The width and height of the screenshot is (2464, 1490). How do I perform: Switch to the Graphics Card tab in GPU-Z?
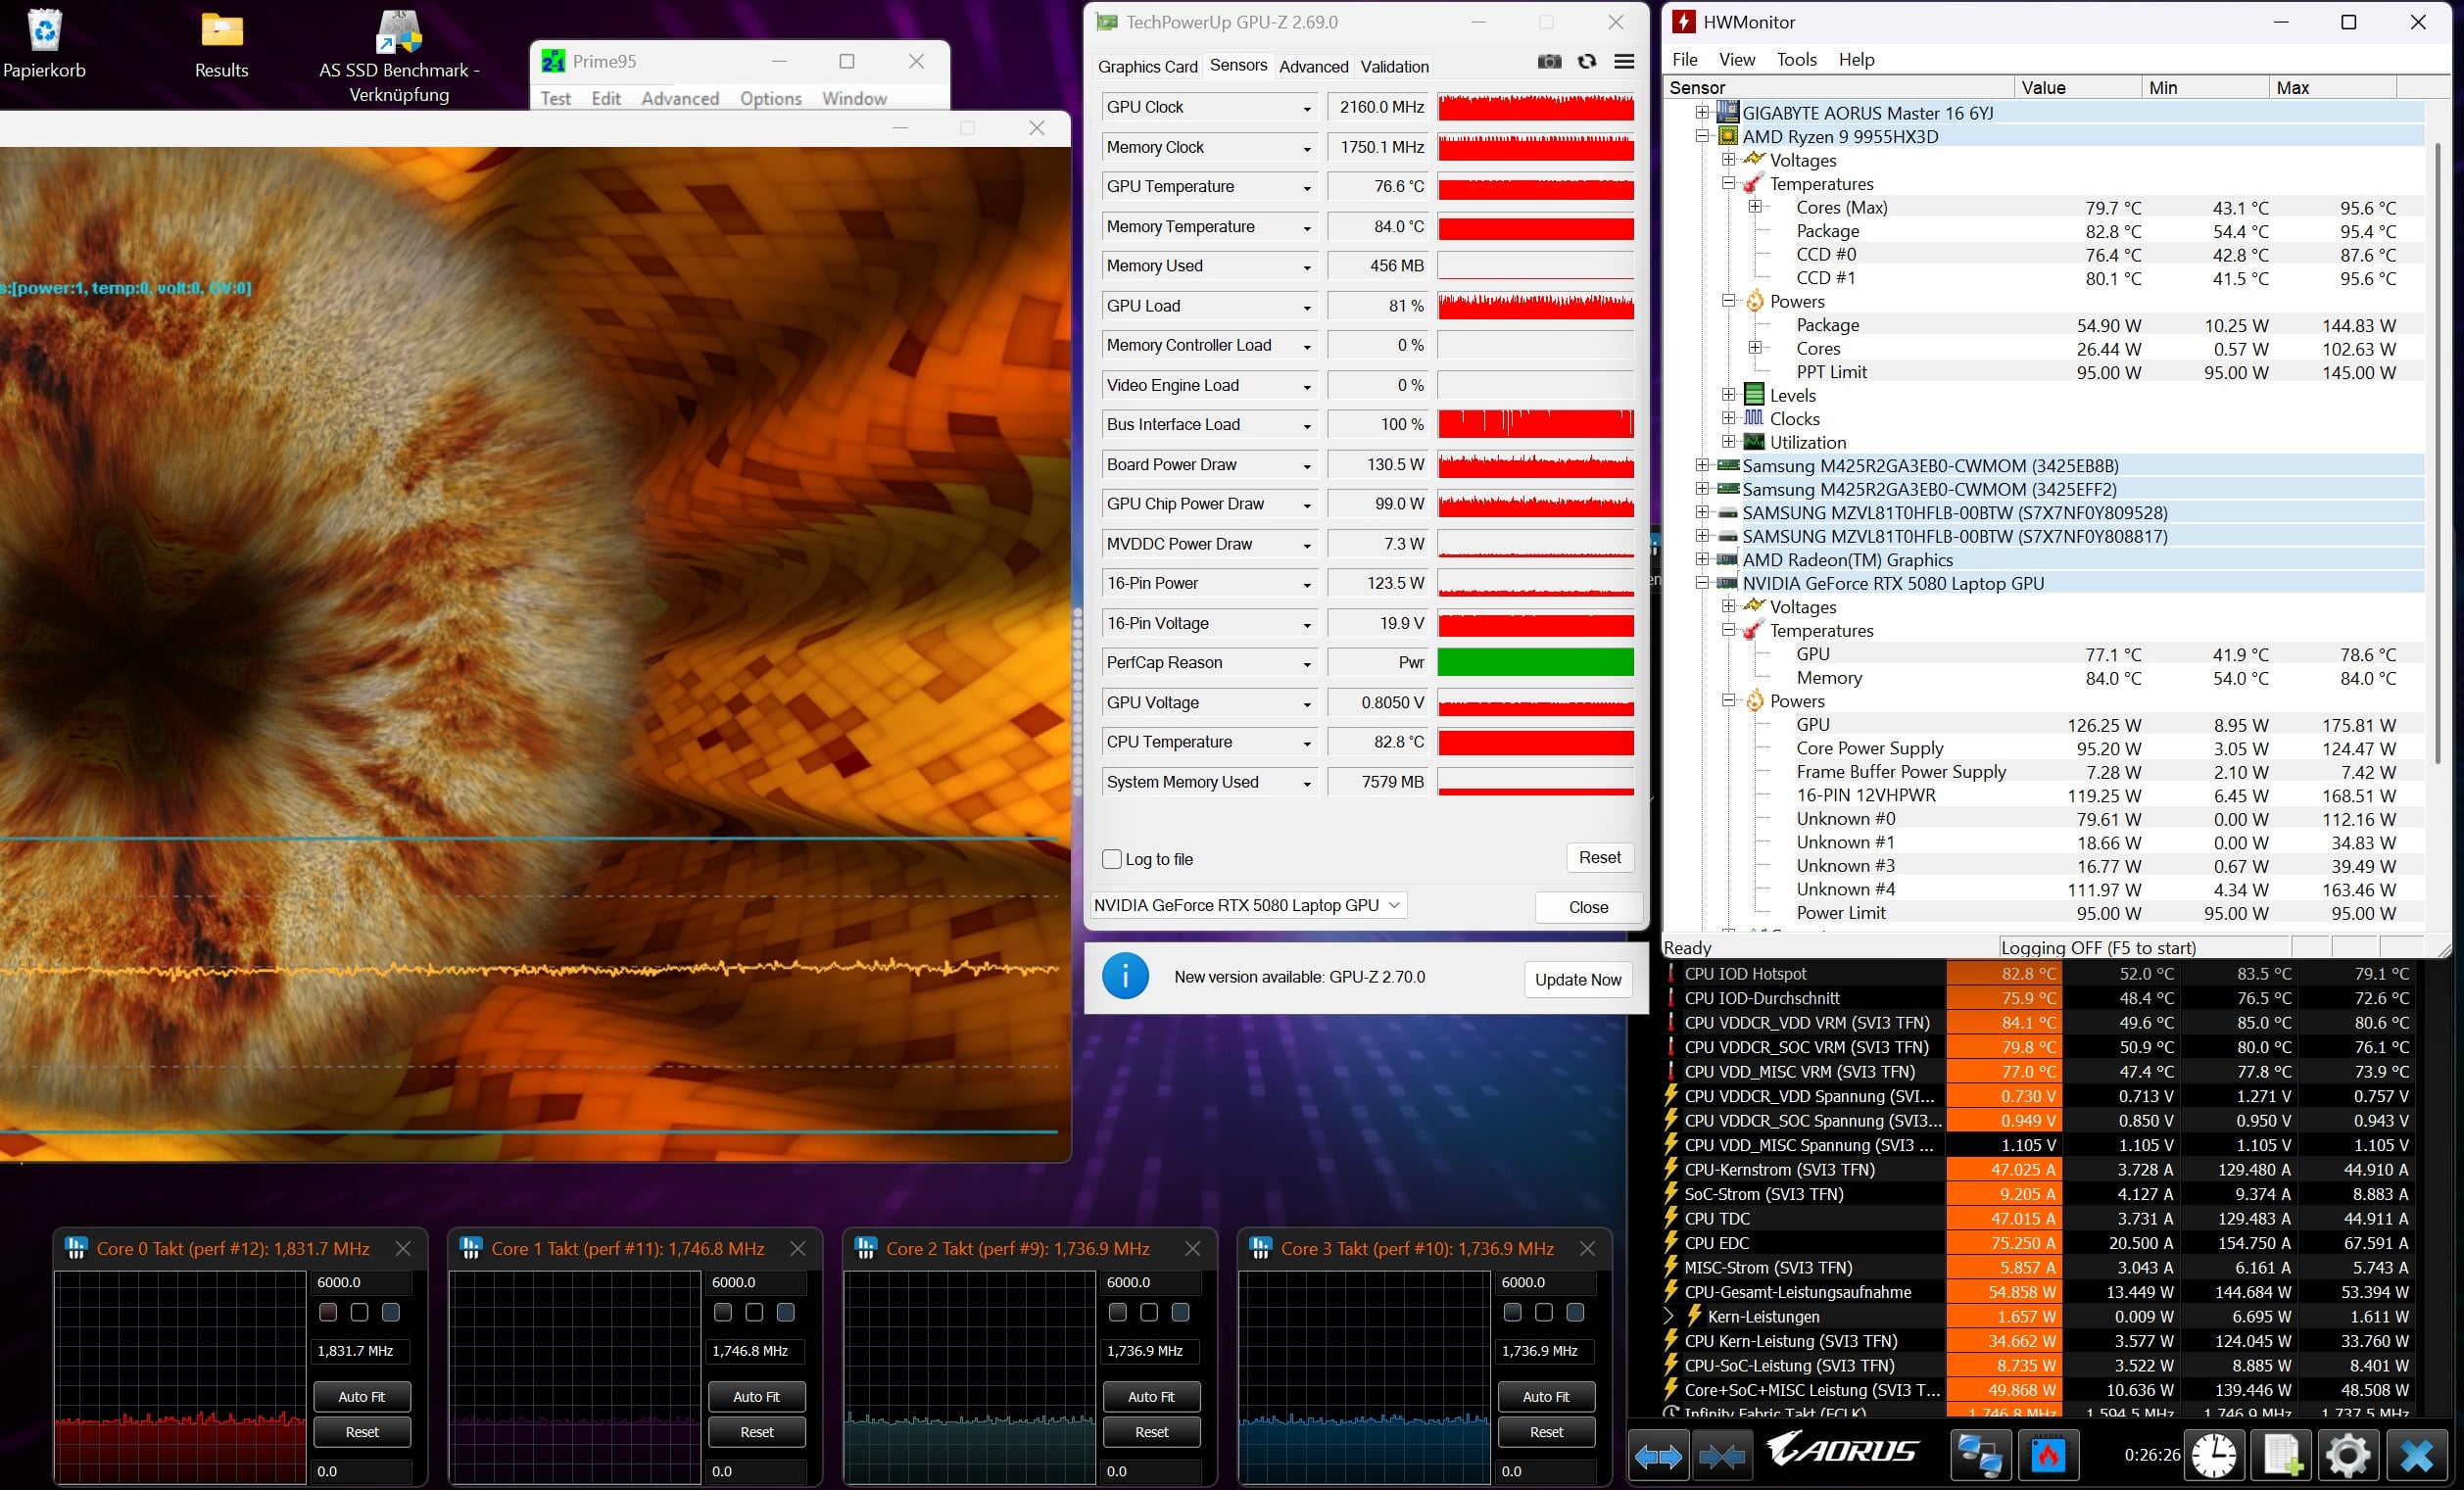pyautogui.click(x=1147, y=67)
